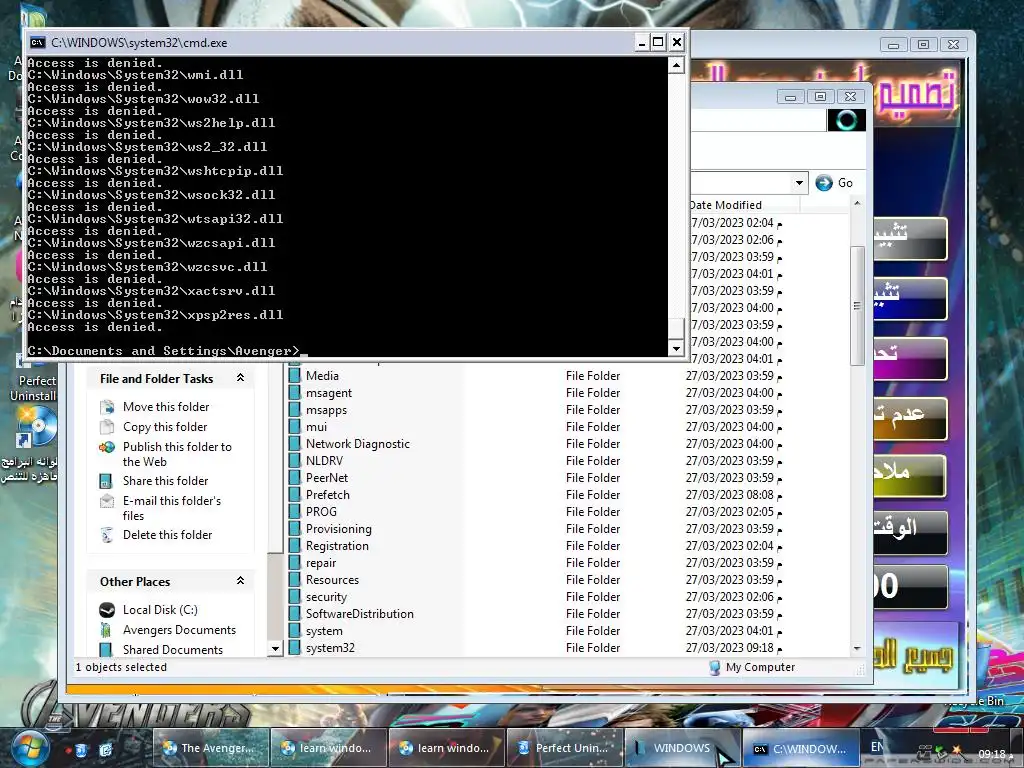Click the Move this folder icon
The height and width of the screenshot is (768, 1024).
(106, 407)
